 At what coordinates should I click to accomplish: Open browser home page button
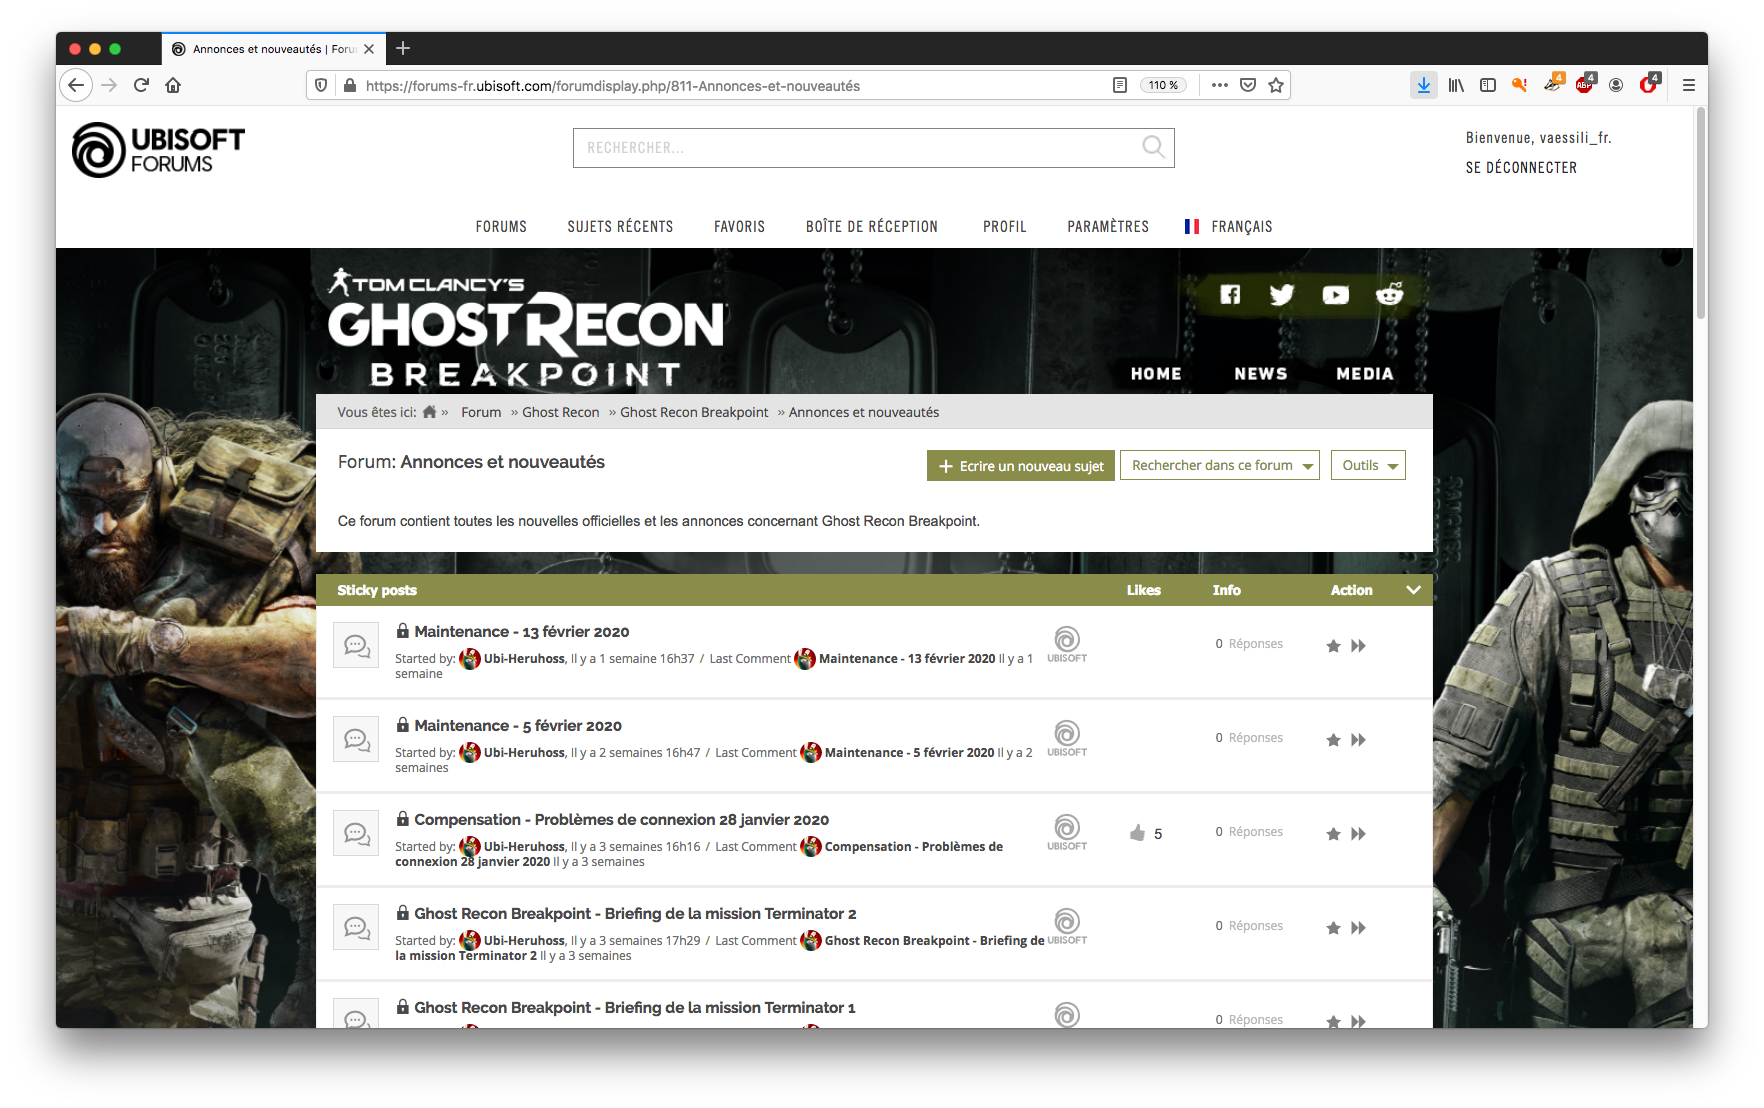tap(173, 85)
